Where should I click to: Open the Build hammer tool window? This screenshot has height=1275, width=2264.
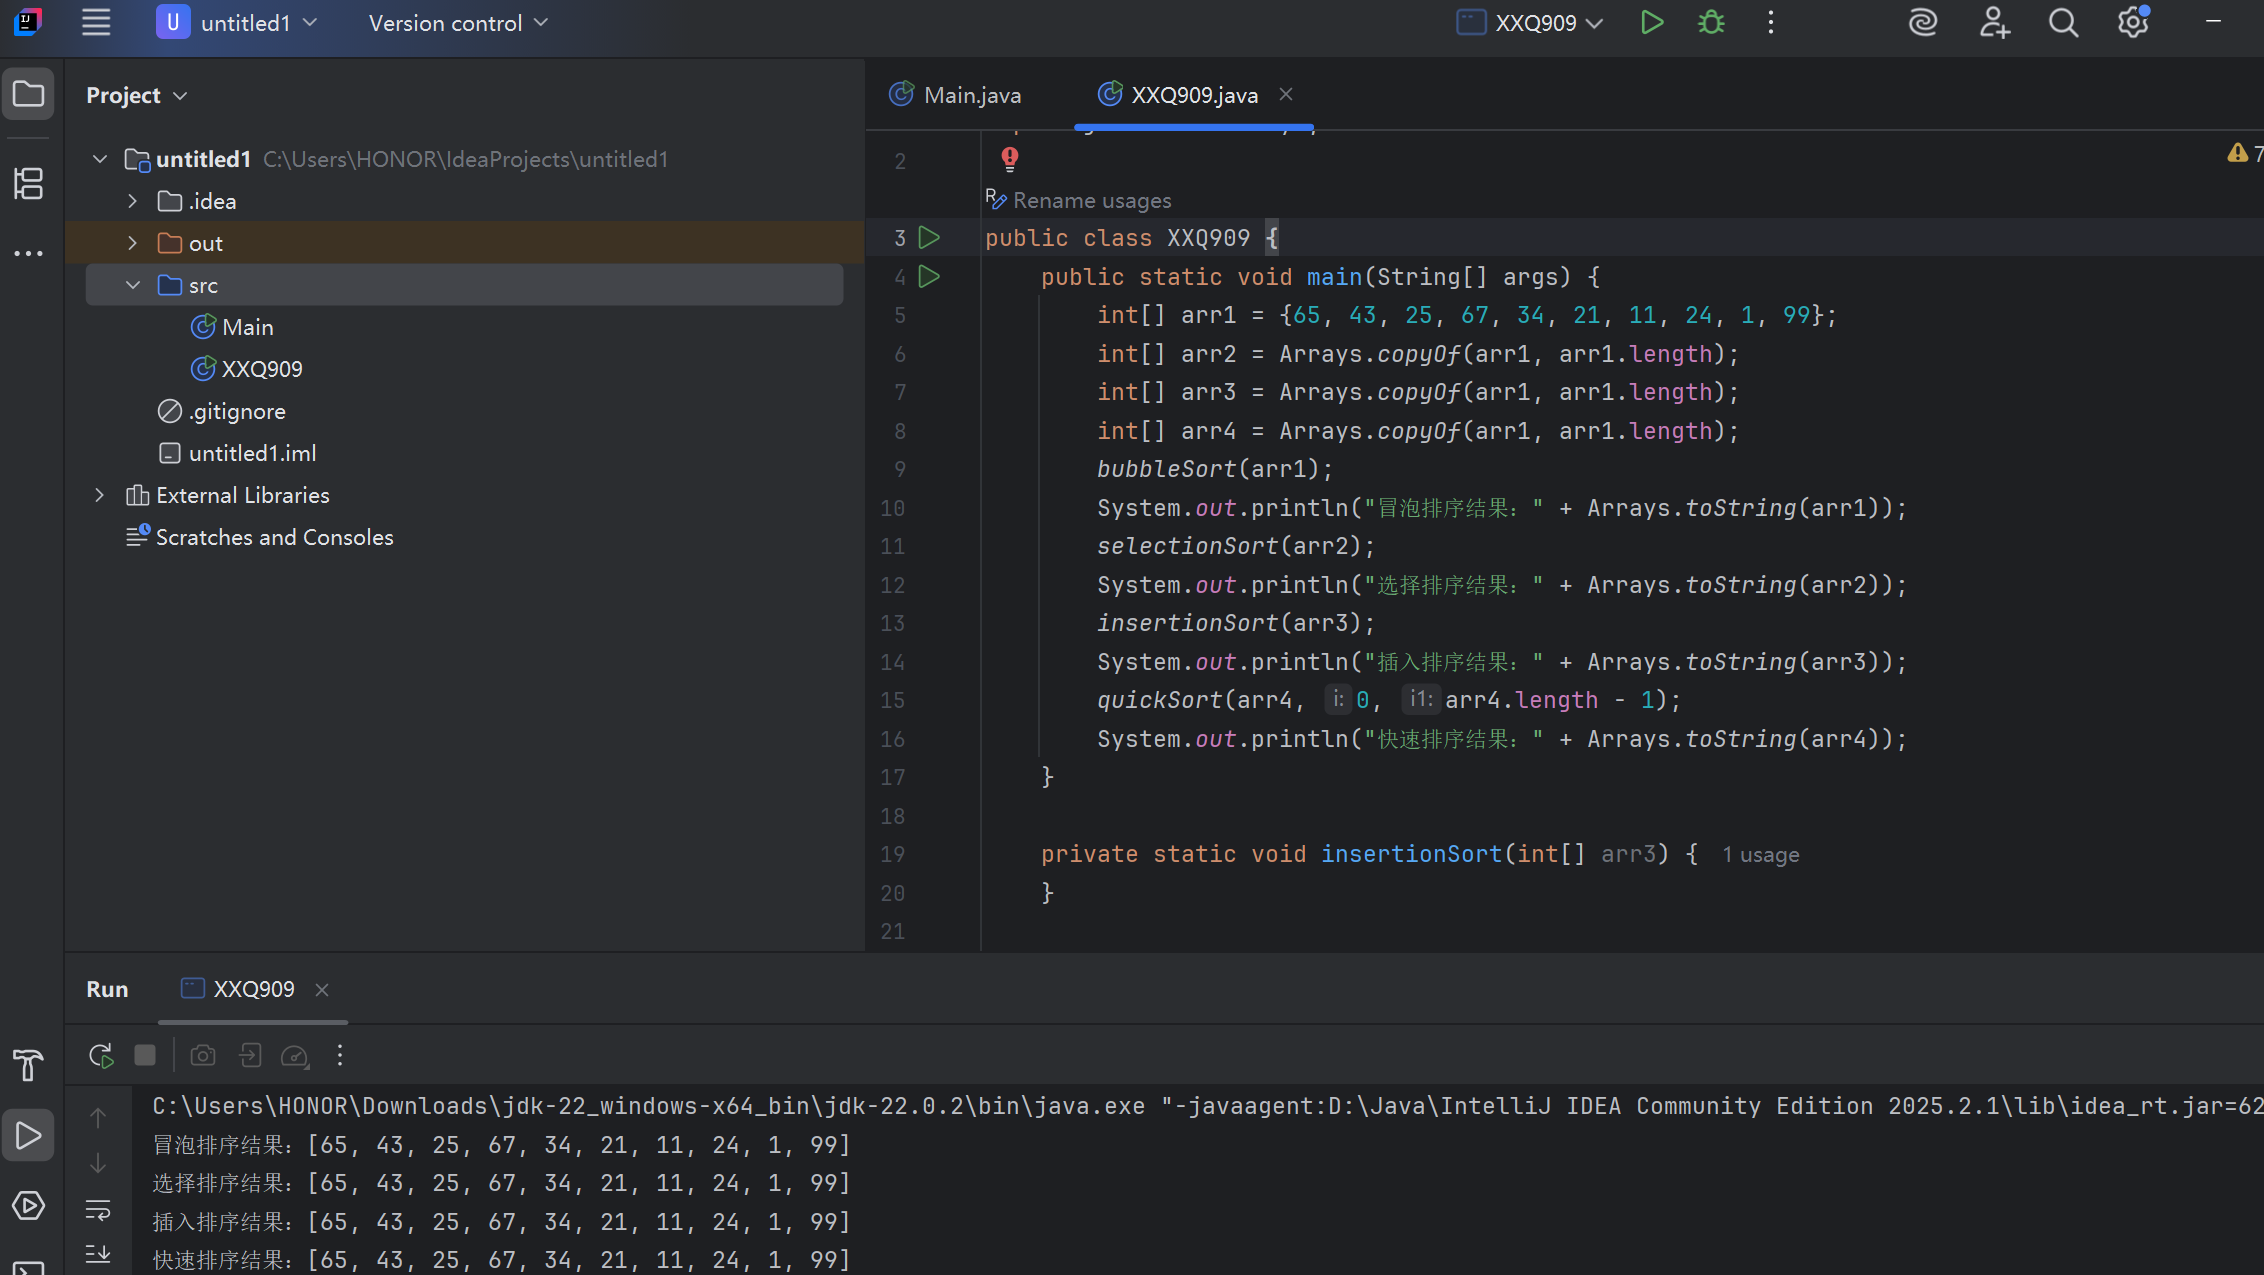click(28, 1066)
